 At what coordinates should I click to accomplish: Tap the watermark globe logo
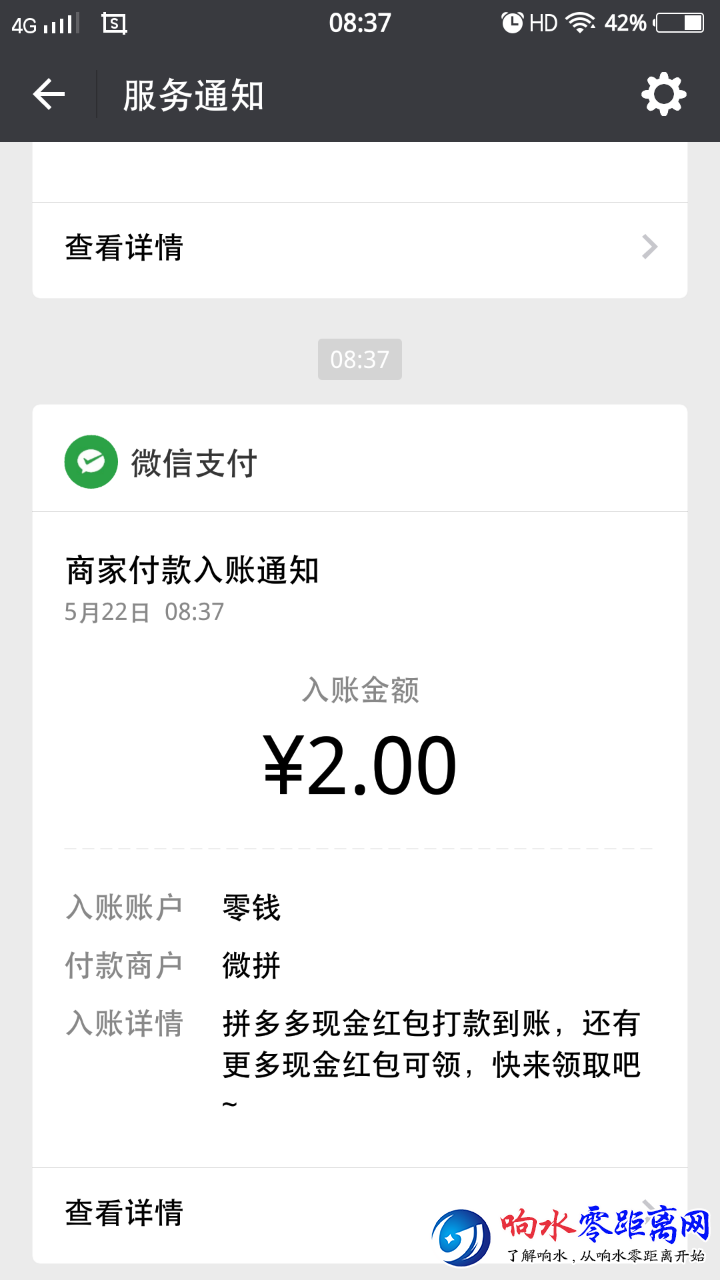coord(462,1237)
